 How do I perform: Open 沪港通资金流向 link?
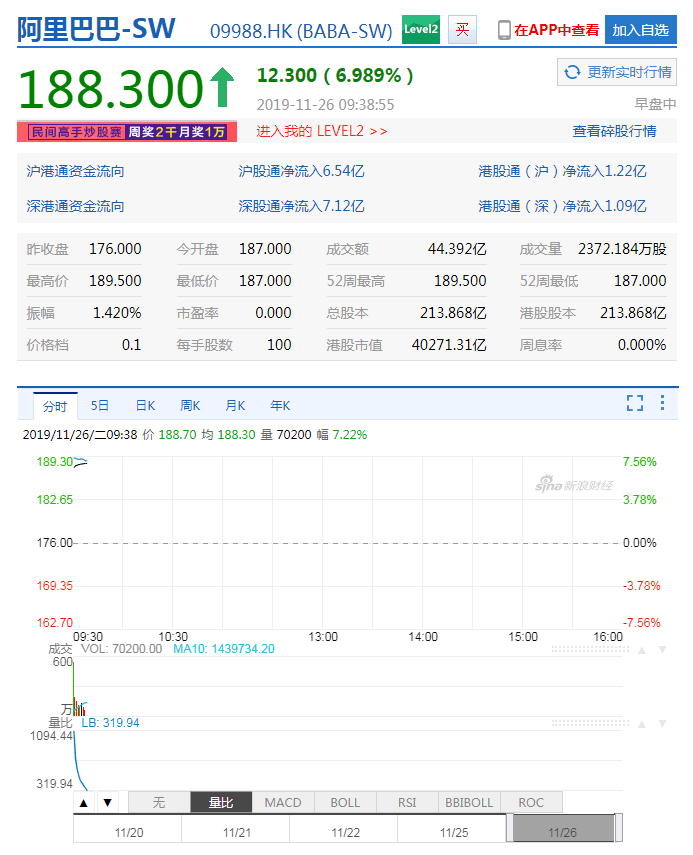tap(75, 172)
